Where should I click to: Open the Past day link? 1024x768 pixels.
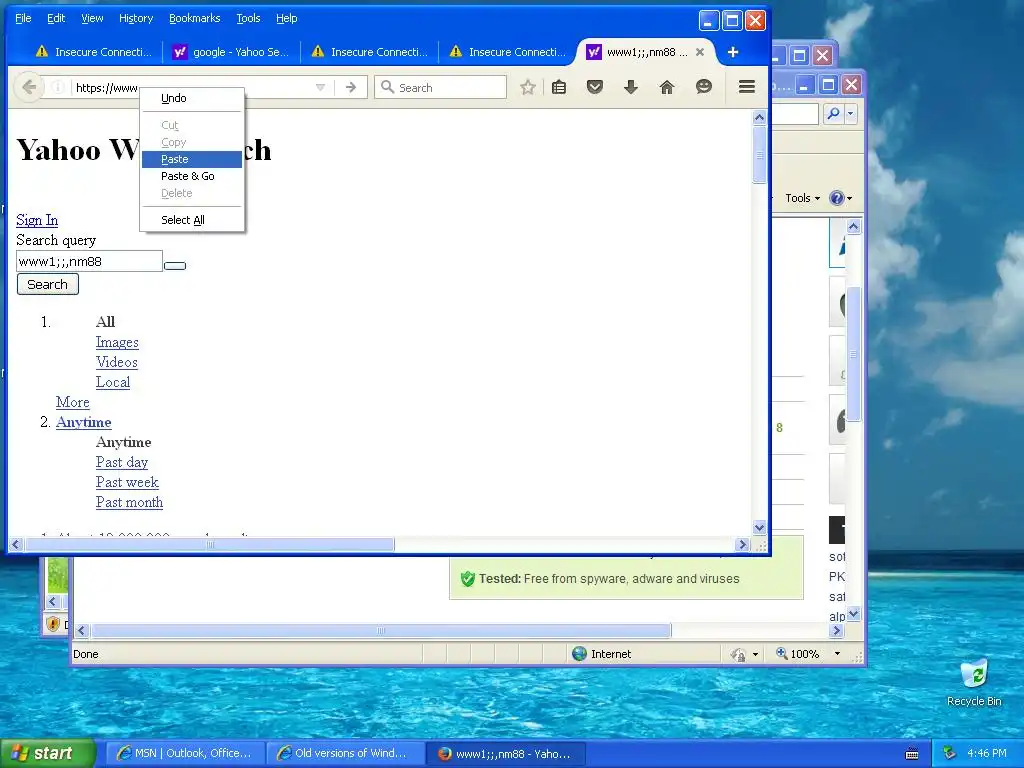pyautogui.click(x=121, y=462)
